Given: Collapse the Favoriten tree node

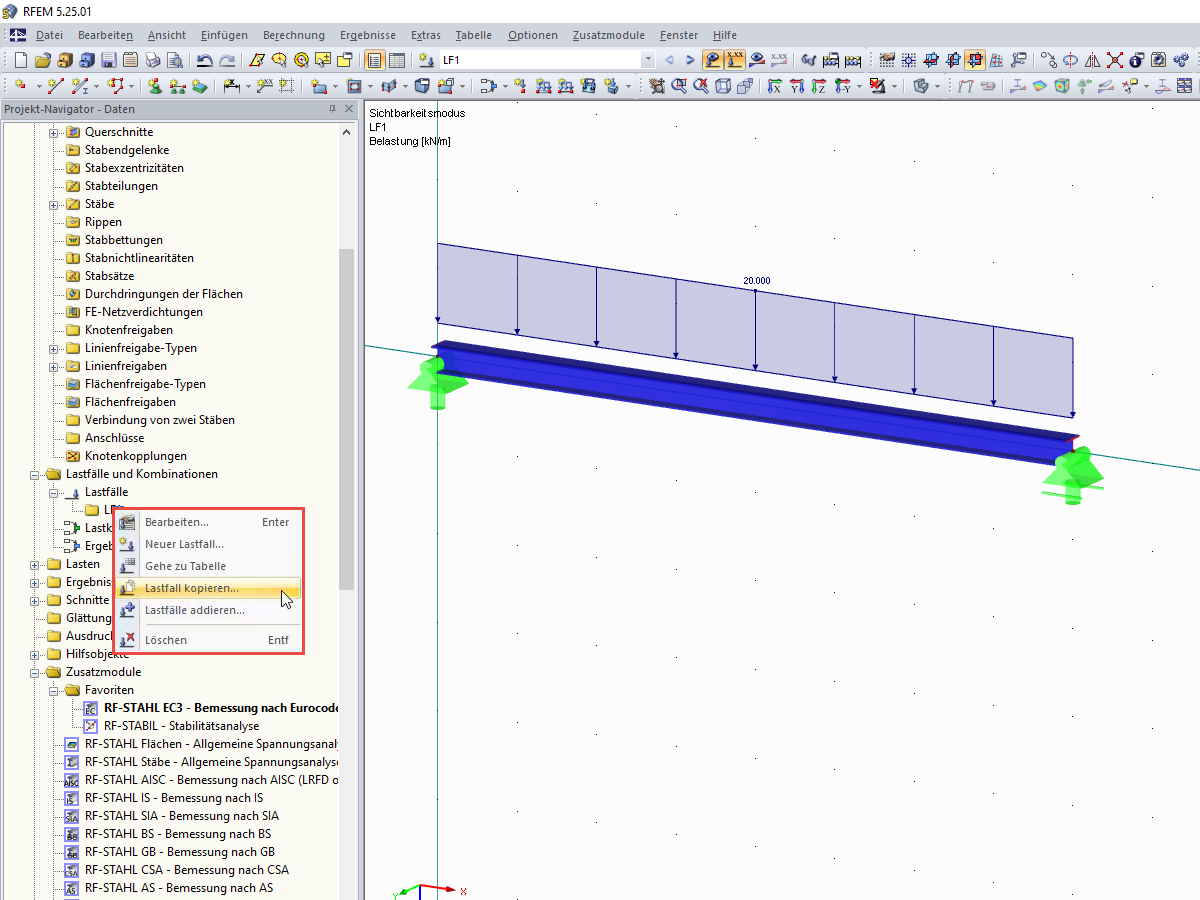Looking at the screenshot, I should [55, 690].
